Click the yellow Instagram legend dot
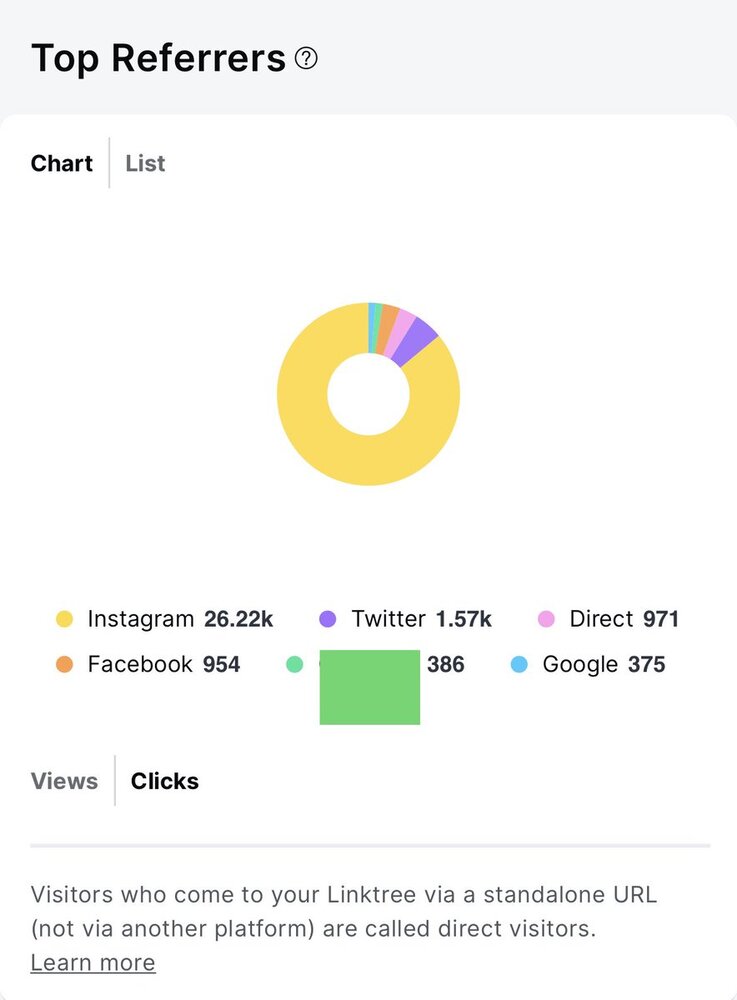This screenshot has width=737, height=1000. (x=65, y=619)
